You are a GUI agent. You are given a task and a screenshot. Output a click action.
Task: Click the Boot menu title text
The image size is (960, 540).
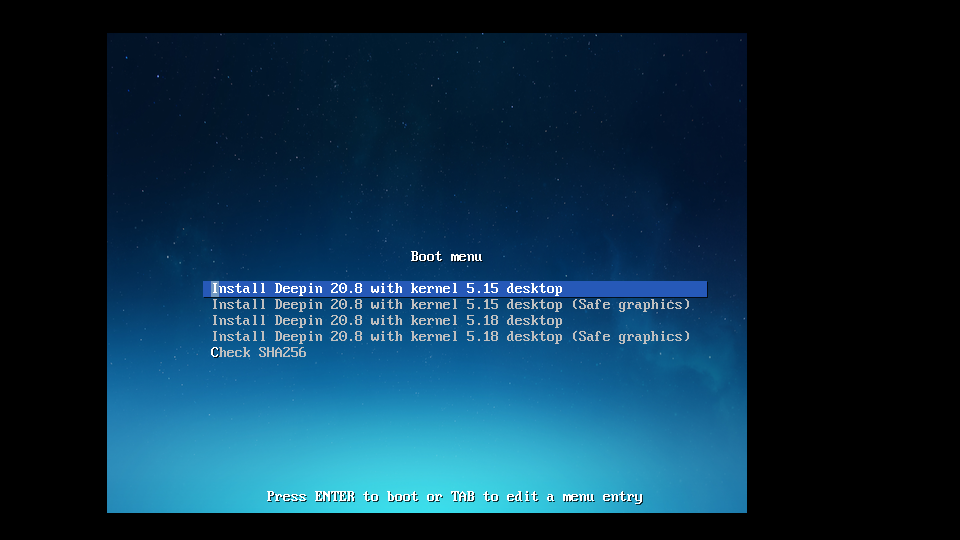coord(446,257)
